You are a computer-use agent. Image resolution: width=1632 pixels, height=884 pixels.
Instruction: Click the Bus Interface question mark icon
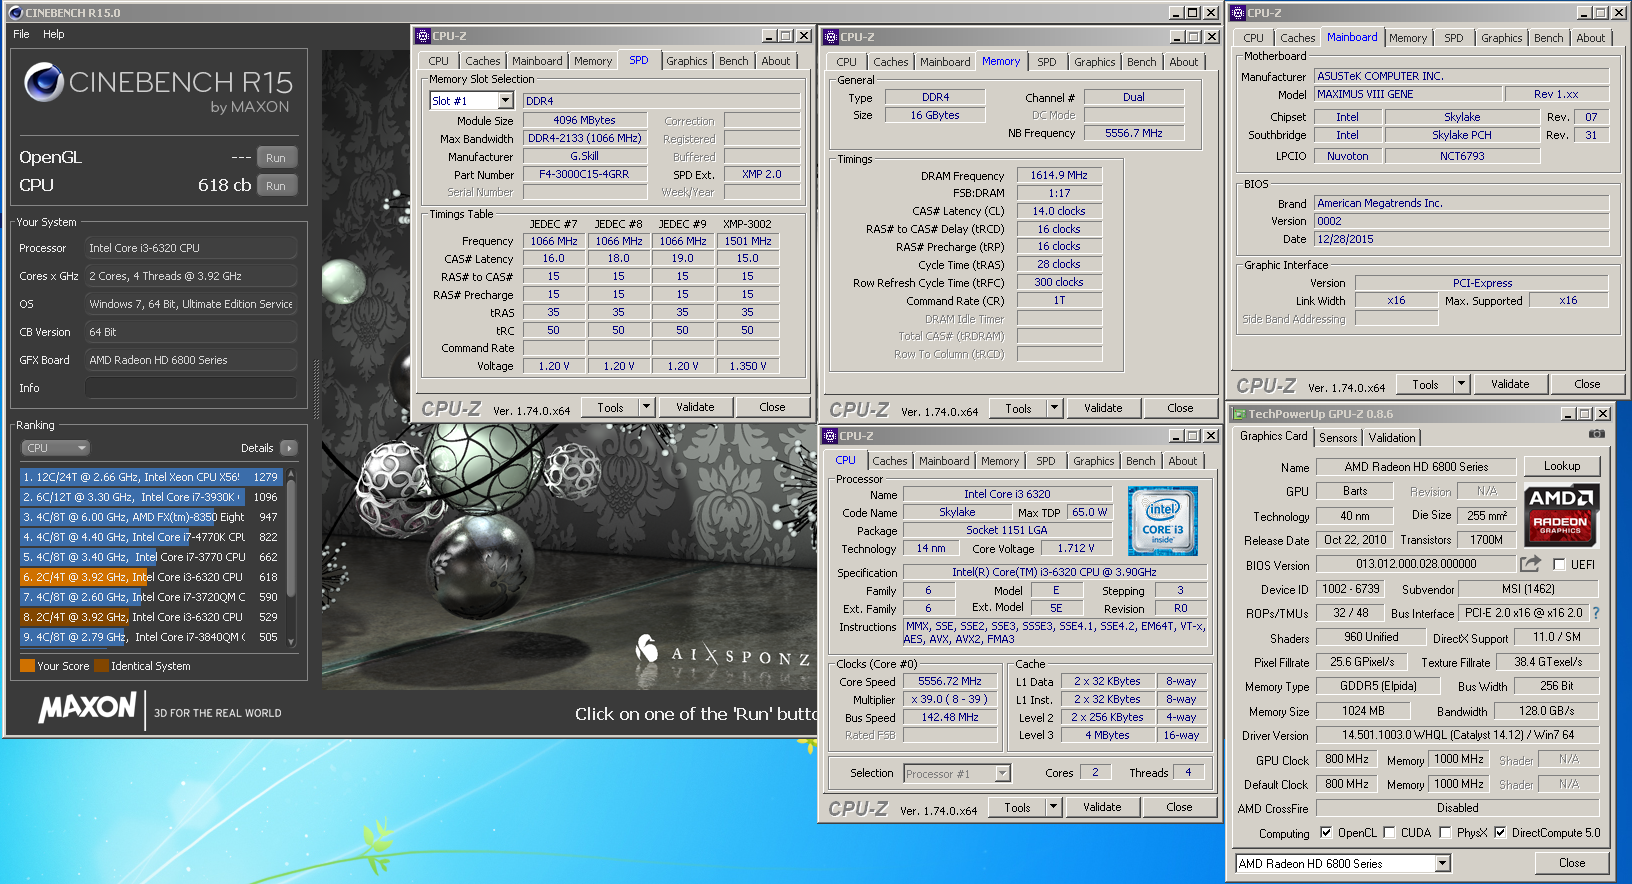(x=1595, y=613)
